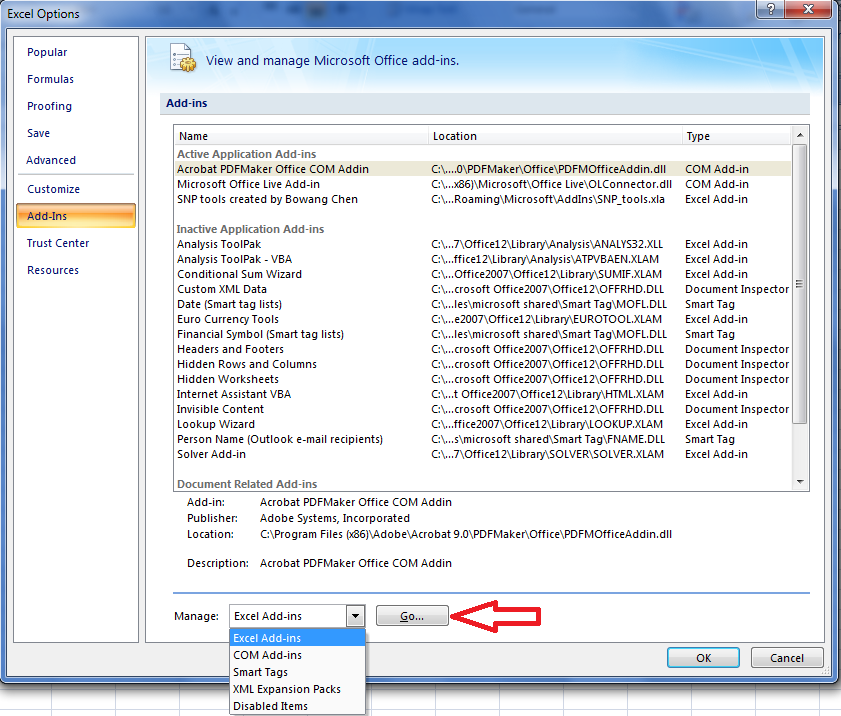Click the add-ins gear icon in header
Image resolution: width=841 pixels, height=716 pixels.
point(182,59)
